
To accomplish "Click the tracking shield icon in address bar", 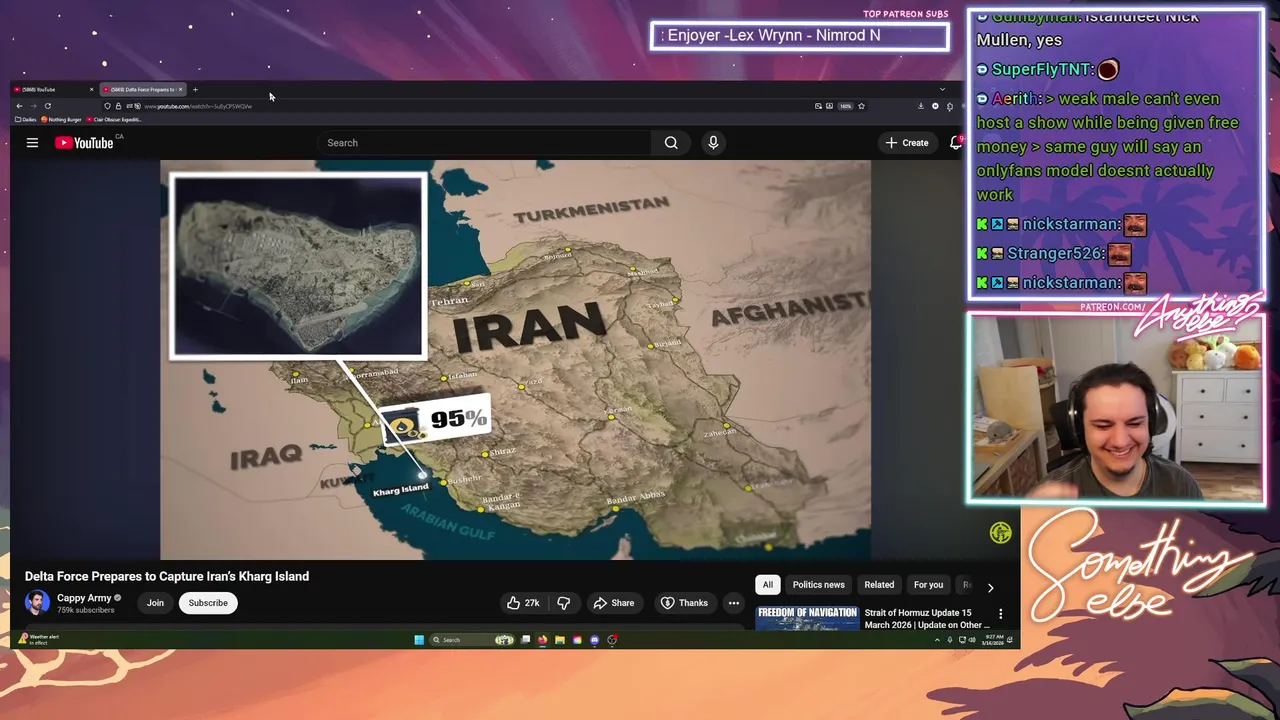I will pyautogui.click(x=107, y=106).
